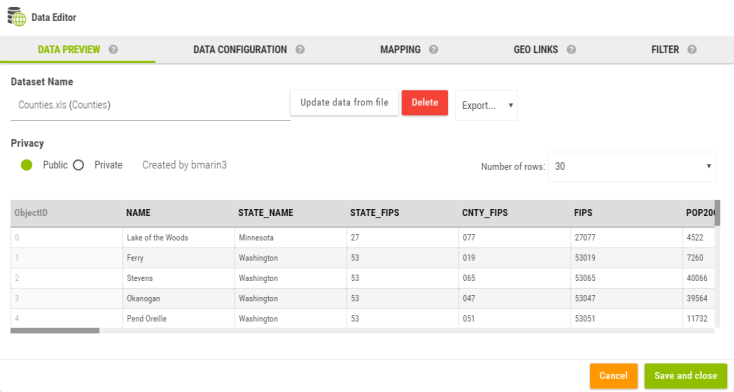Click the table's horizontal scrollbar thumb

pos(55,331)
